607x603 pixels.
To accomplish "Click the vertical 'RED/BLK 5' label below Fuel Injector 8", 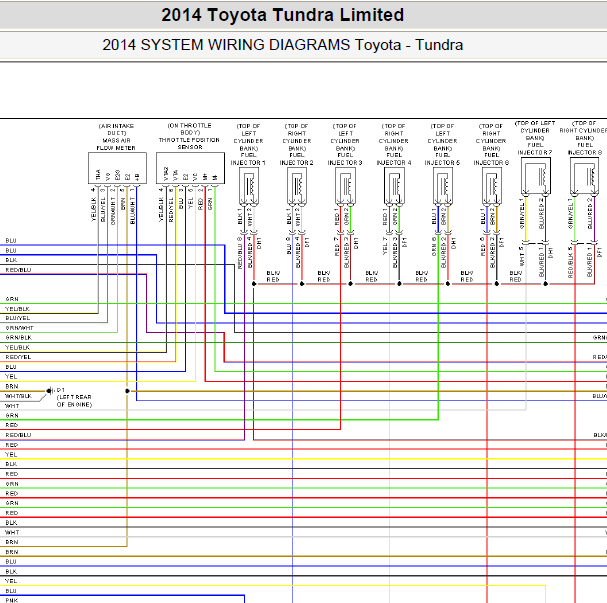I will 570,262.
